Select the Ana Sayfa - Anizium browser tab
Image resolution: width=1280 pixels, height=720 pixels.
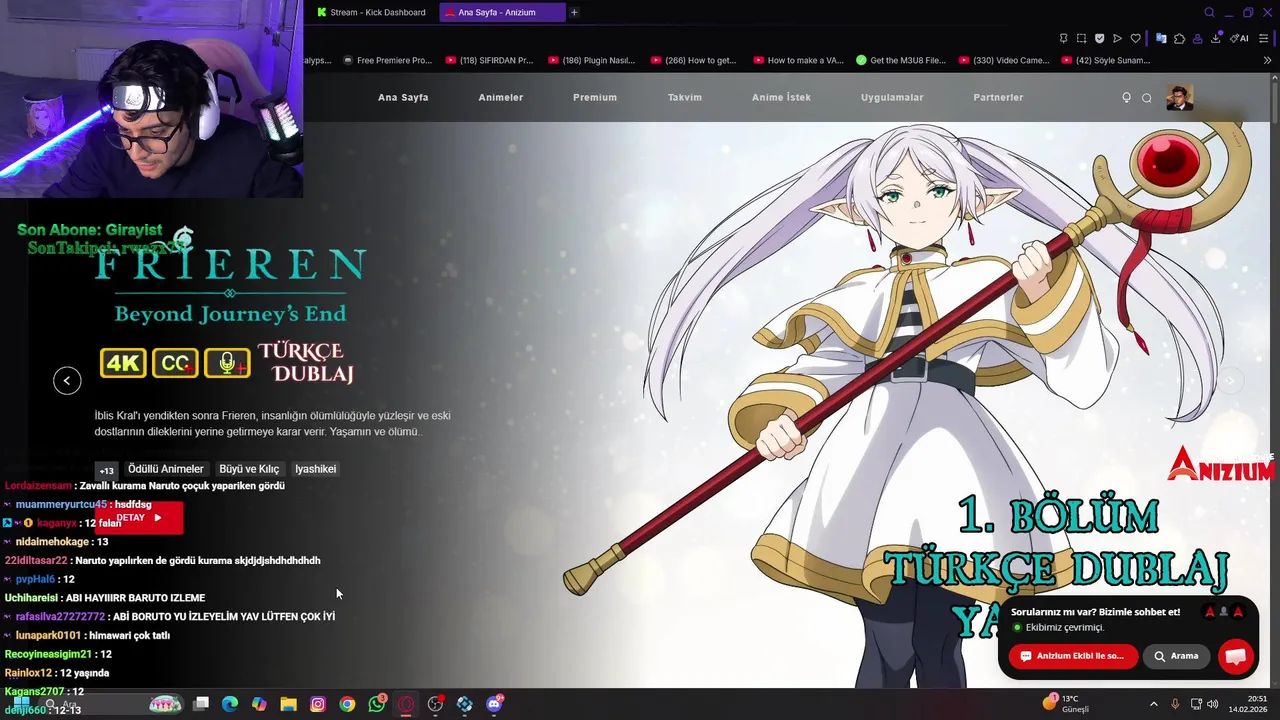(502, 12)
